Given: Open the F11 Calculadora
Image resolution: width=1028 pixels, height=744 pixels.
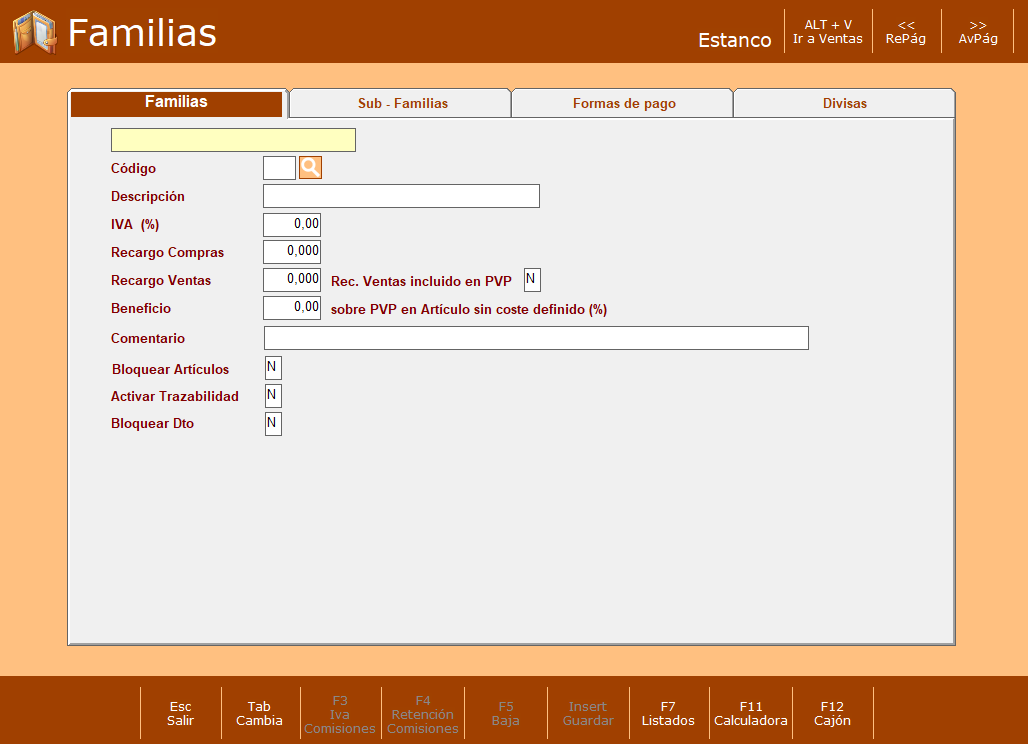Looking at the screenshot, I should pos(751,713).
